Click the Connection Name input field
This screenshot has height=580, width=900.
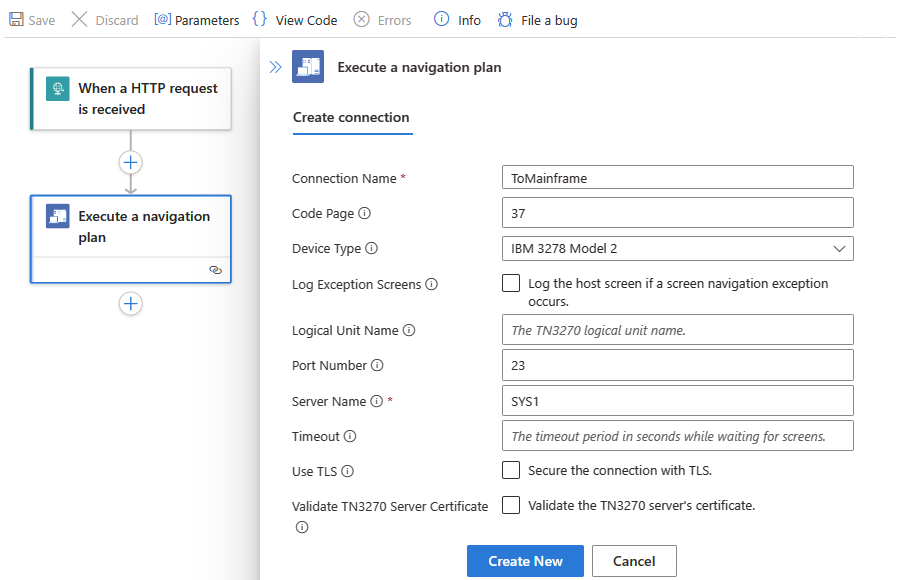point(678,177)
